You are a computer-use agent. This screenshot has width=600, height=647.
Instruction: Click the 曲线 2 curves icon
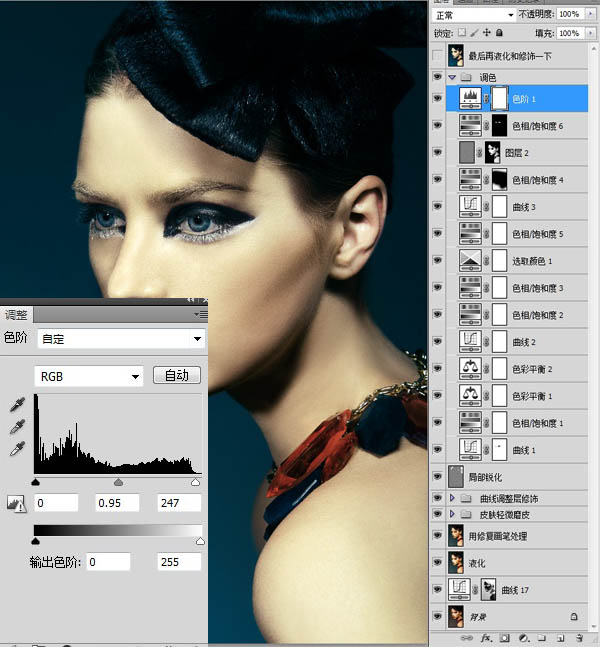point(470,342)
